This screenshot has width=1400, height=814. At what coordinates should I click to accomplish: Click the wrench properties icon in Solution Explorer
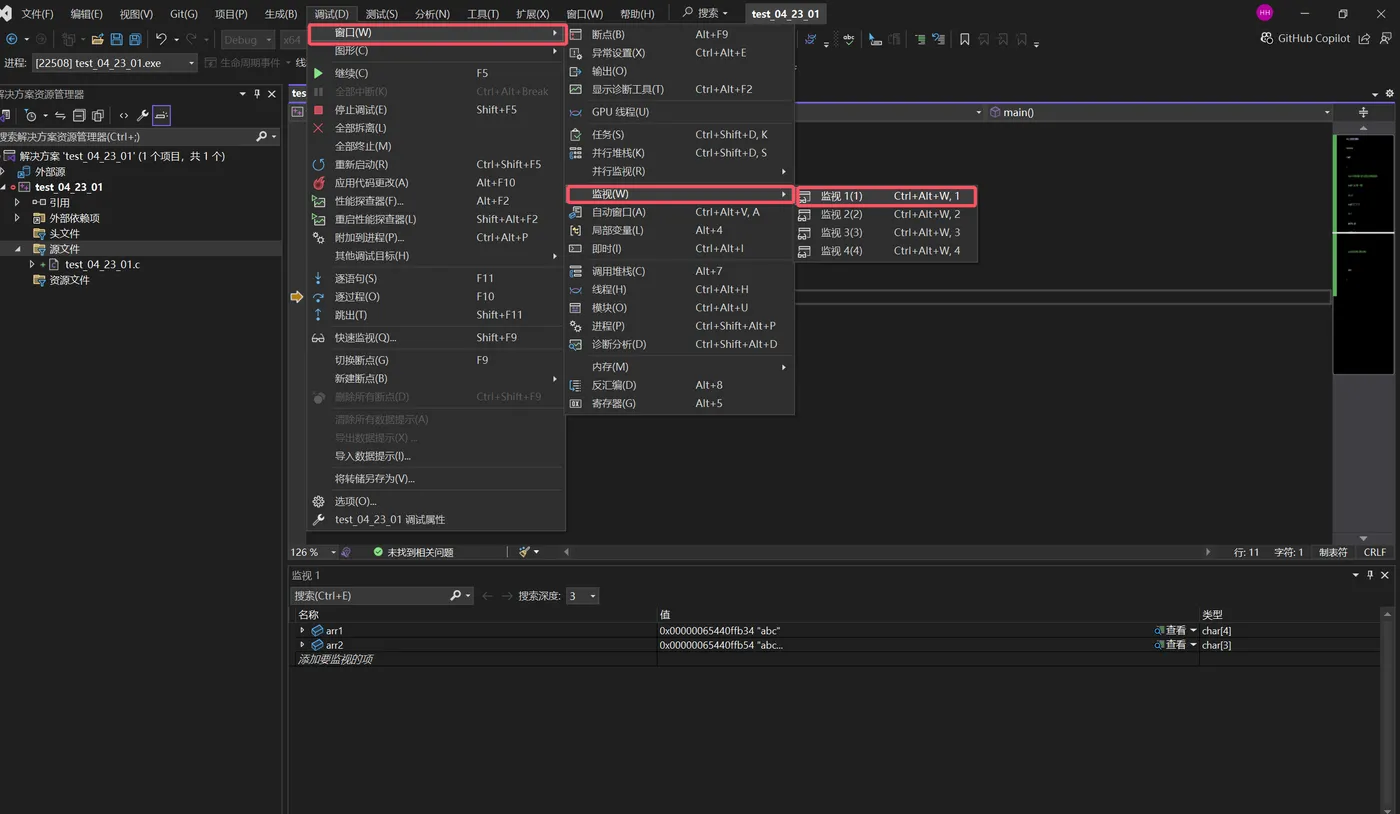[x=142, y=115]
